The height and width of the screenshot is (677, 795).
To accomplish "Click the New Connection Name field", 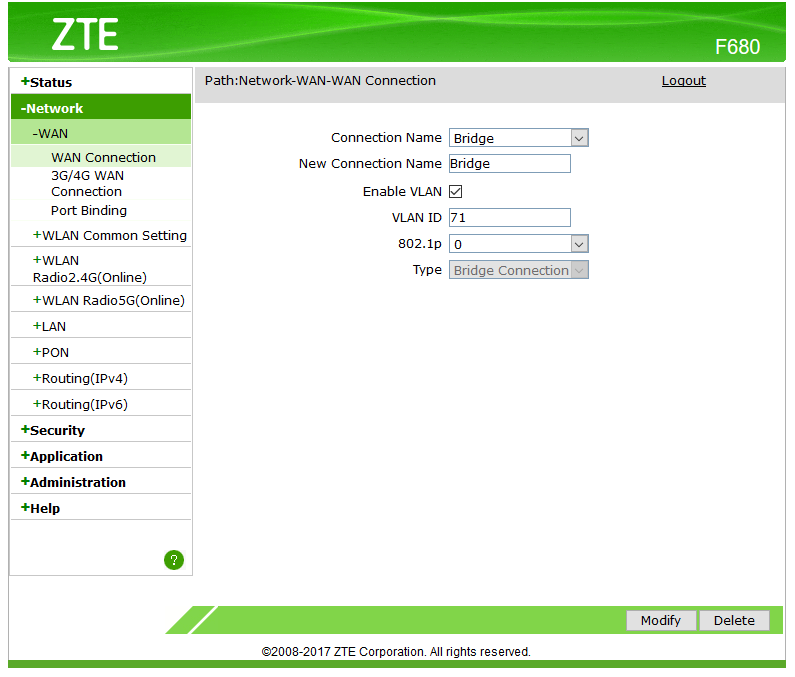I will tap(510, 163).
